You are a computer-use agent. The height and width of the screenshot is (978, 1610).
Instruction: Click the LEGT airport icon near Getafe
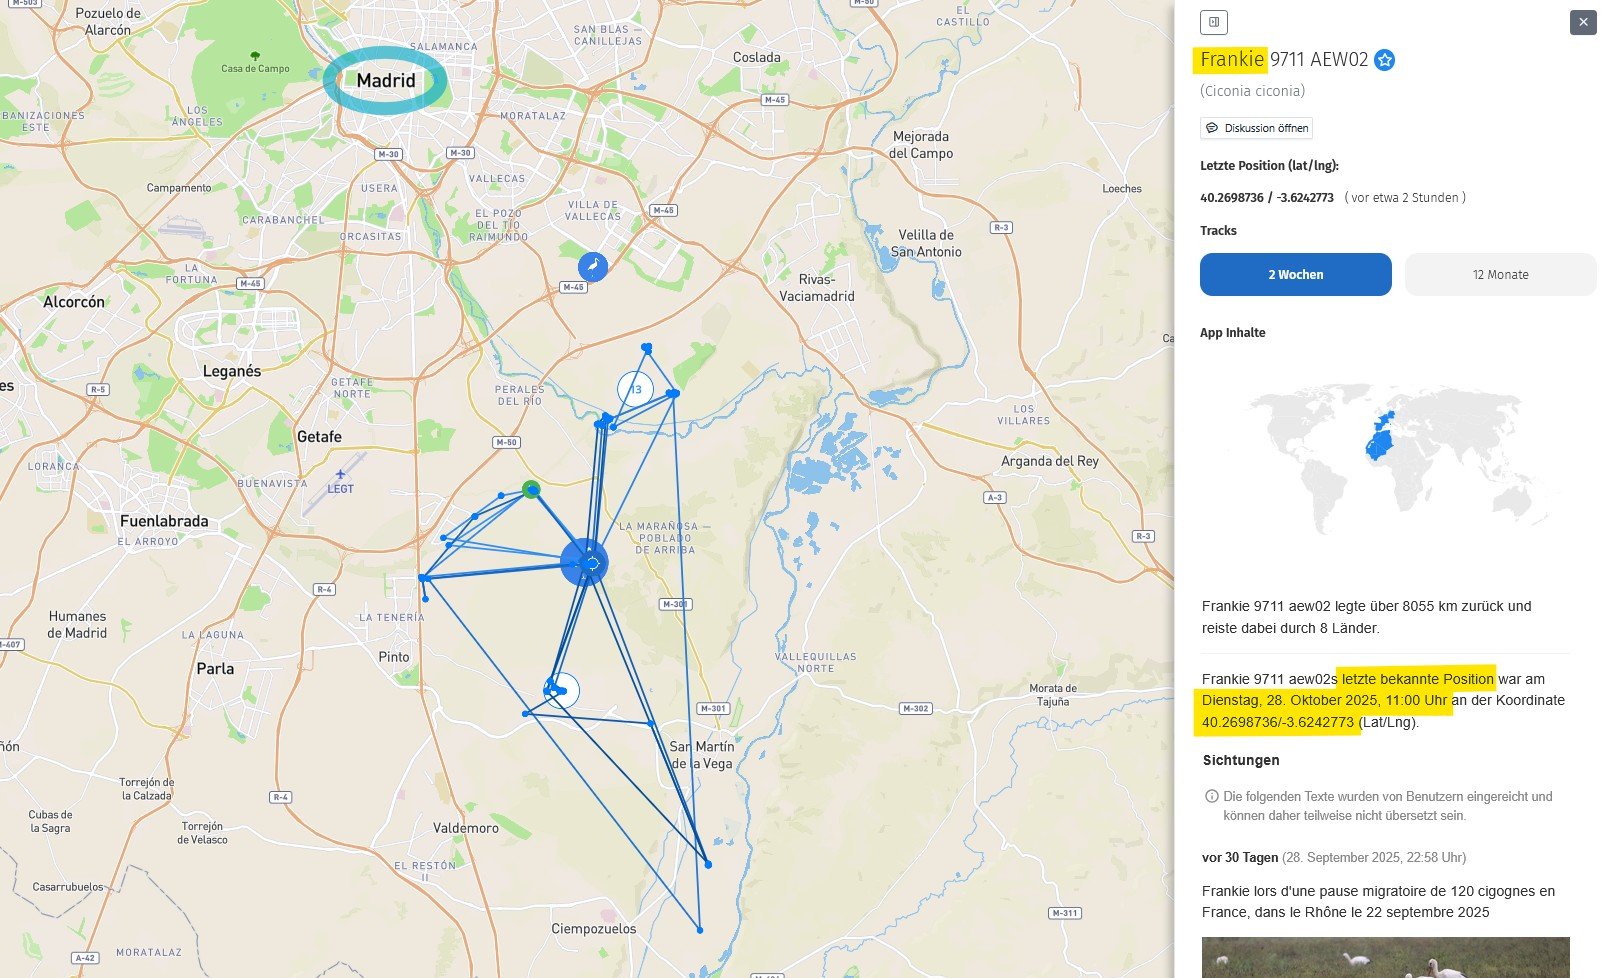click(340, 474)
